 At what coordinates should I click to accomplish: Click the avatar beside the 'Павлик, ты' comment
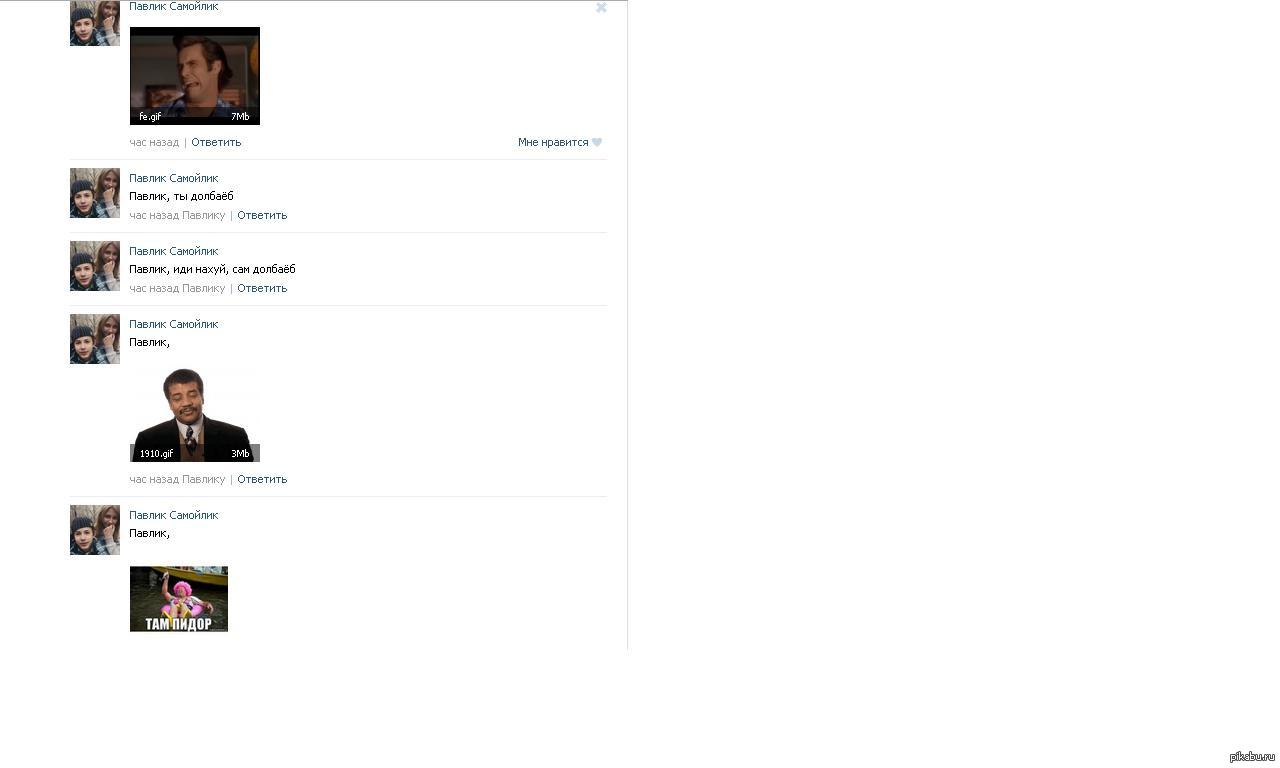95,193
